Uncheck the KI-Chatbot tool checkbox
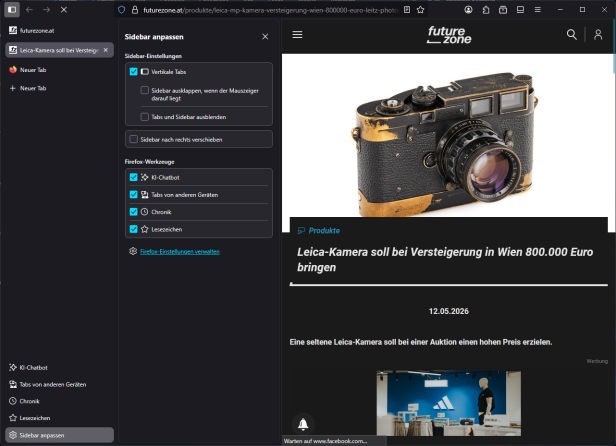This screenshot has width=616, height=446. (x=134, y=177)
